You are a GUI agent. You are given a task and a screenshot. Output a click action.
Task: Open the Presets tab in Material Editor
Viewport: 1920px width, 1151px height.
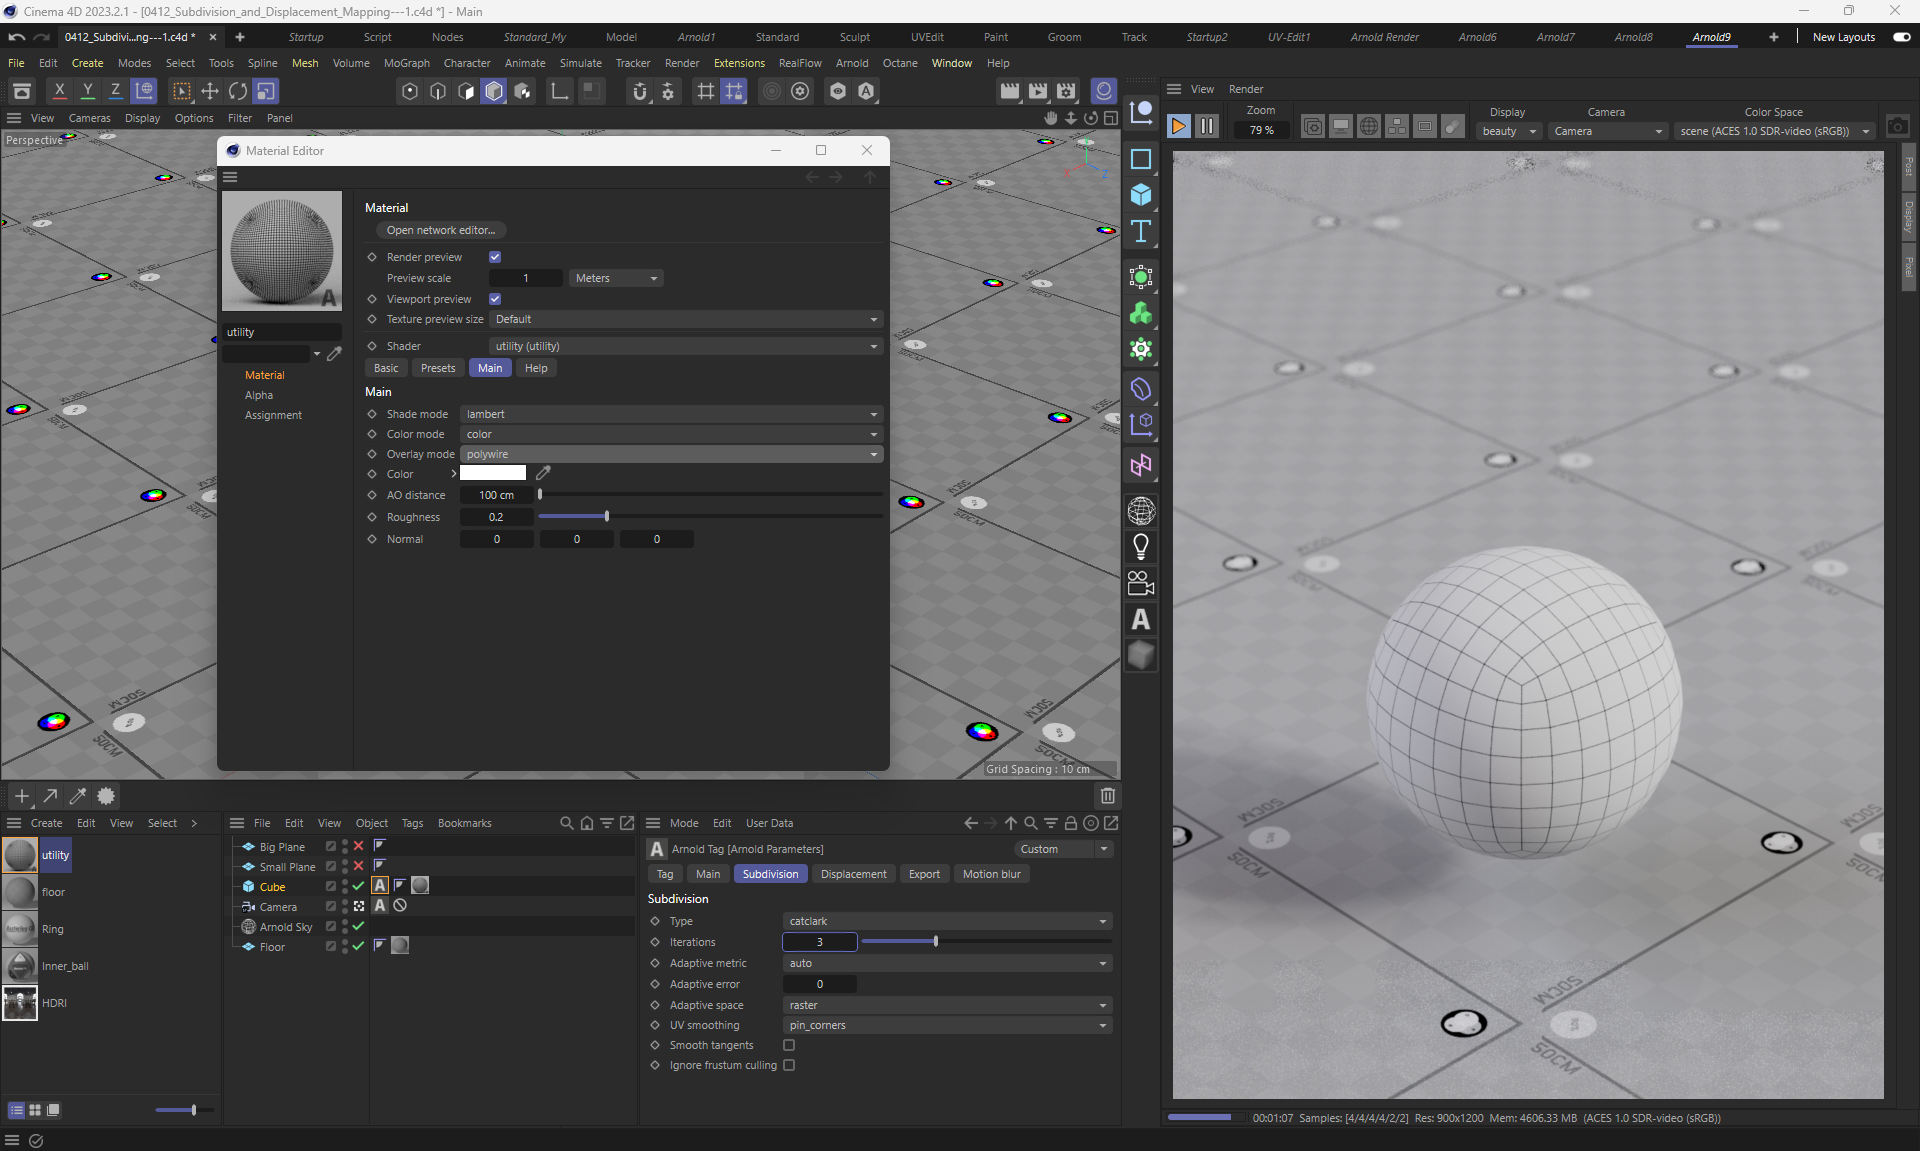[437, 368]
